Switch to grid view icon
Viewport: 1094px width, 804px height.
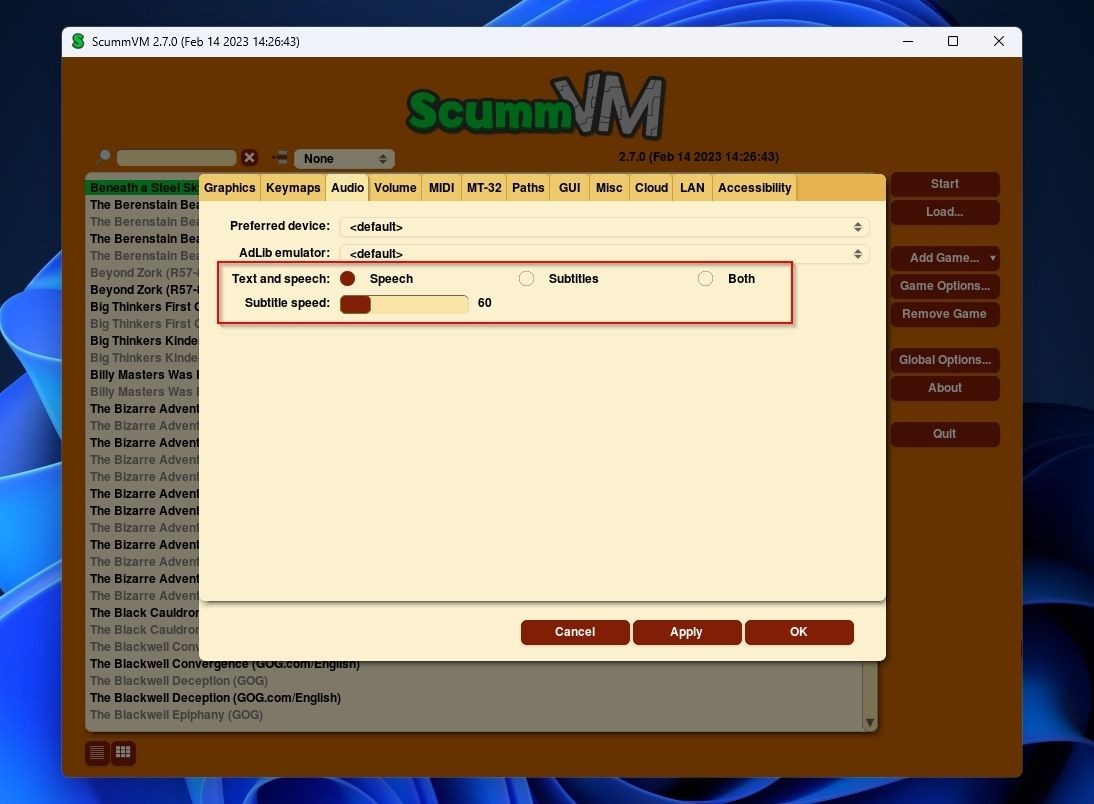click(x=123, y=752)
